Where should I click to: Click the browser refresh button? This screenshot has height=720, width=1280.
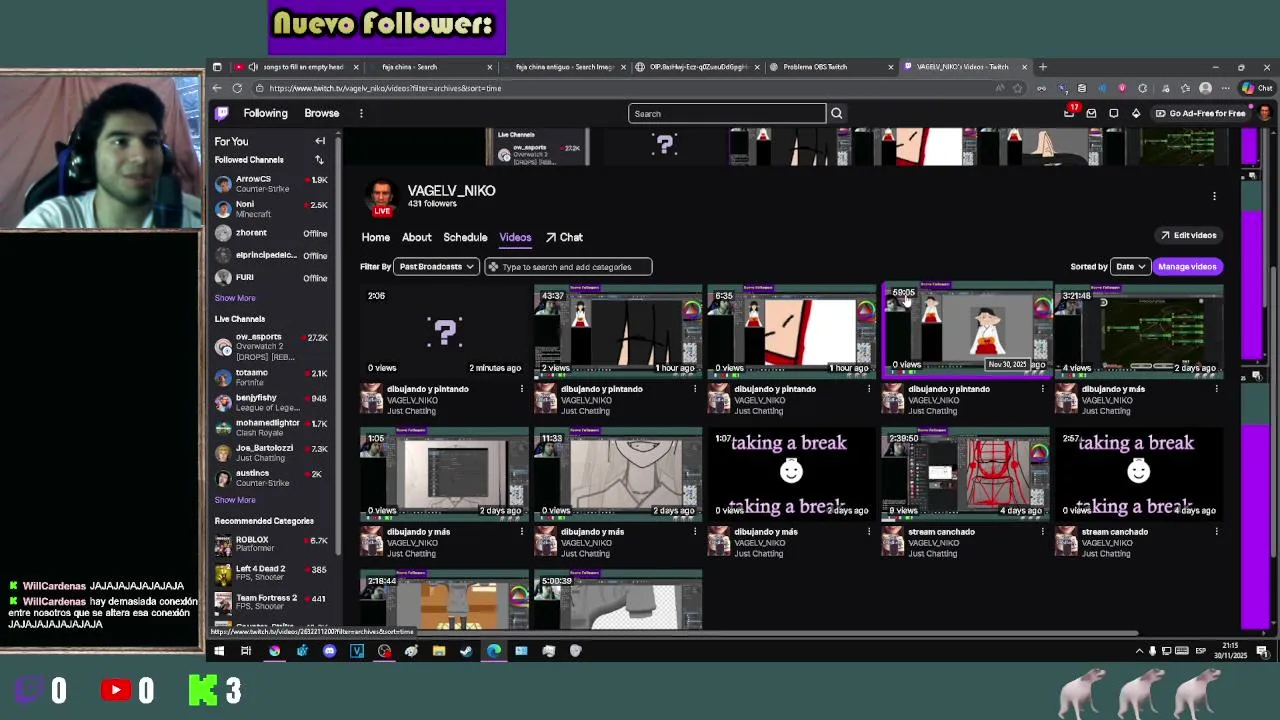pyautogui.click(x=237, y=88)
